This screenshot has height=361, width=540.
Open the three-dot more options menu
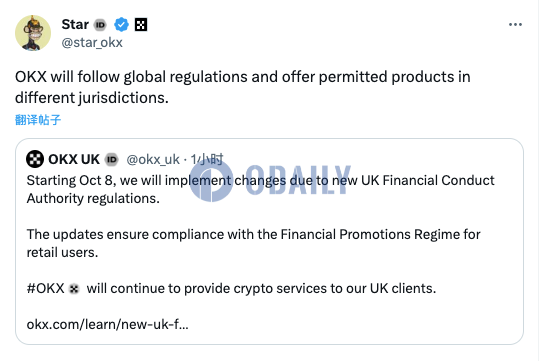[515, 24]
